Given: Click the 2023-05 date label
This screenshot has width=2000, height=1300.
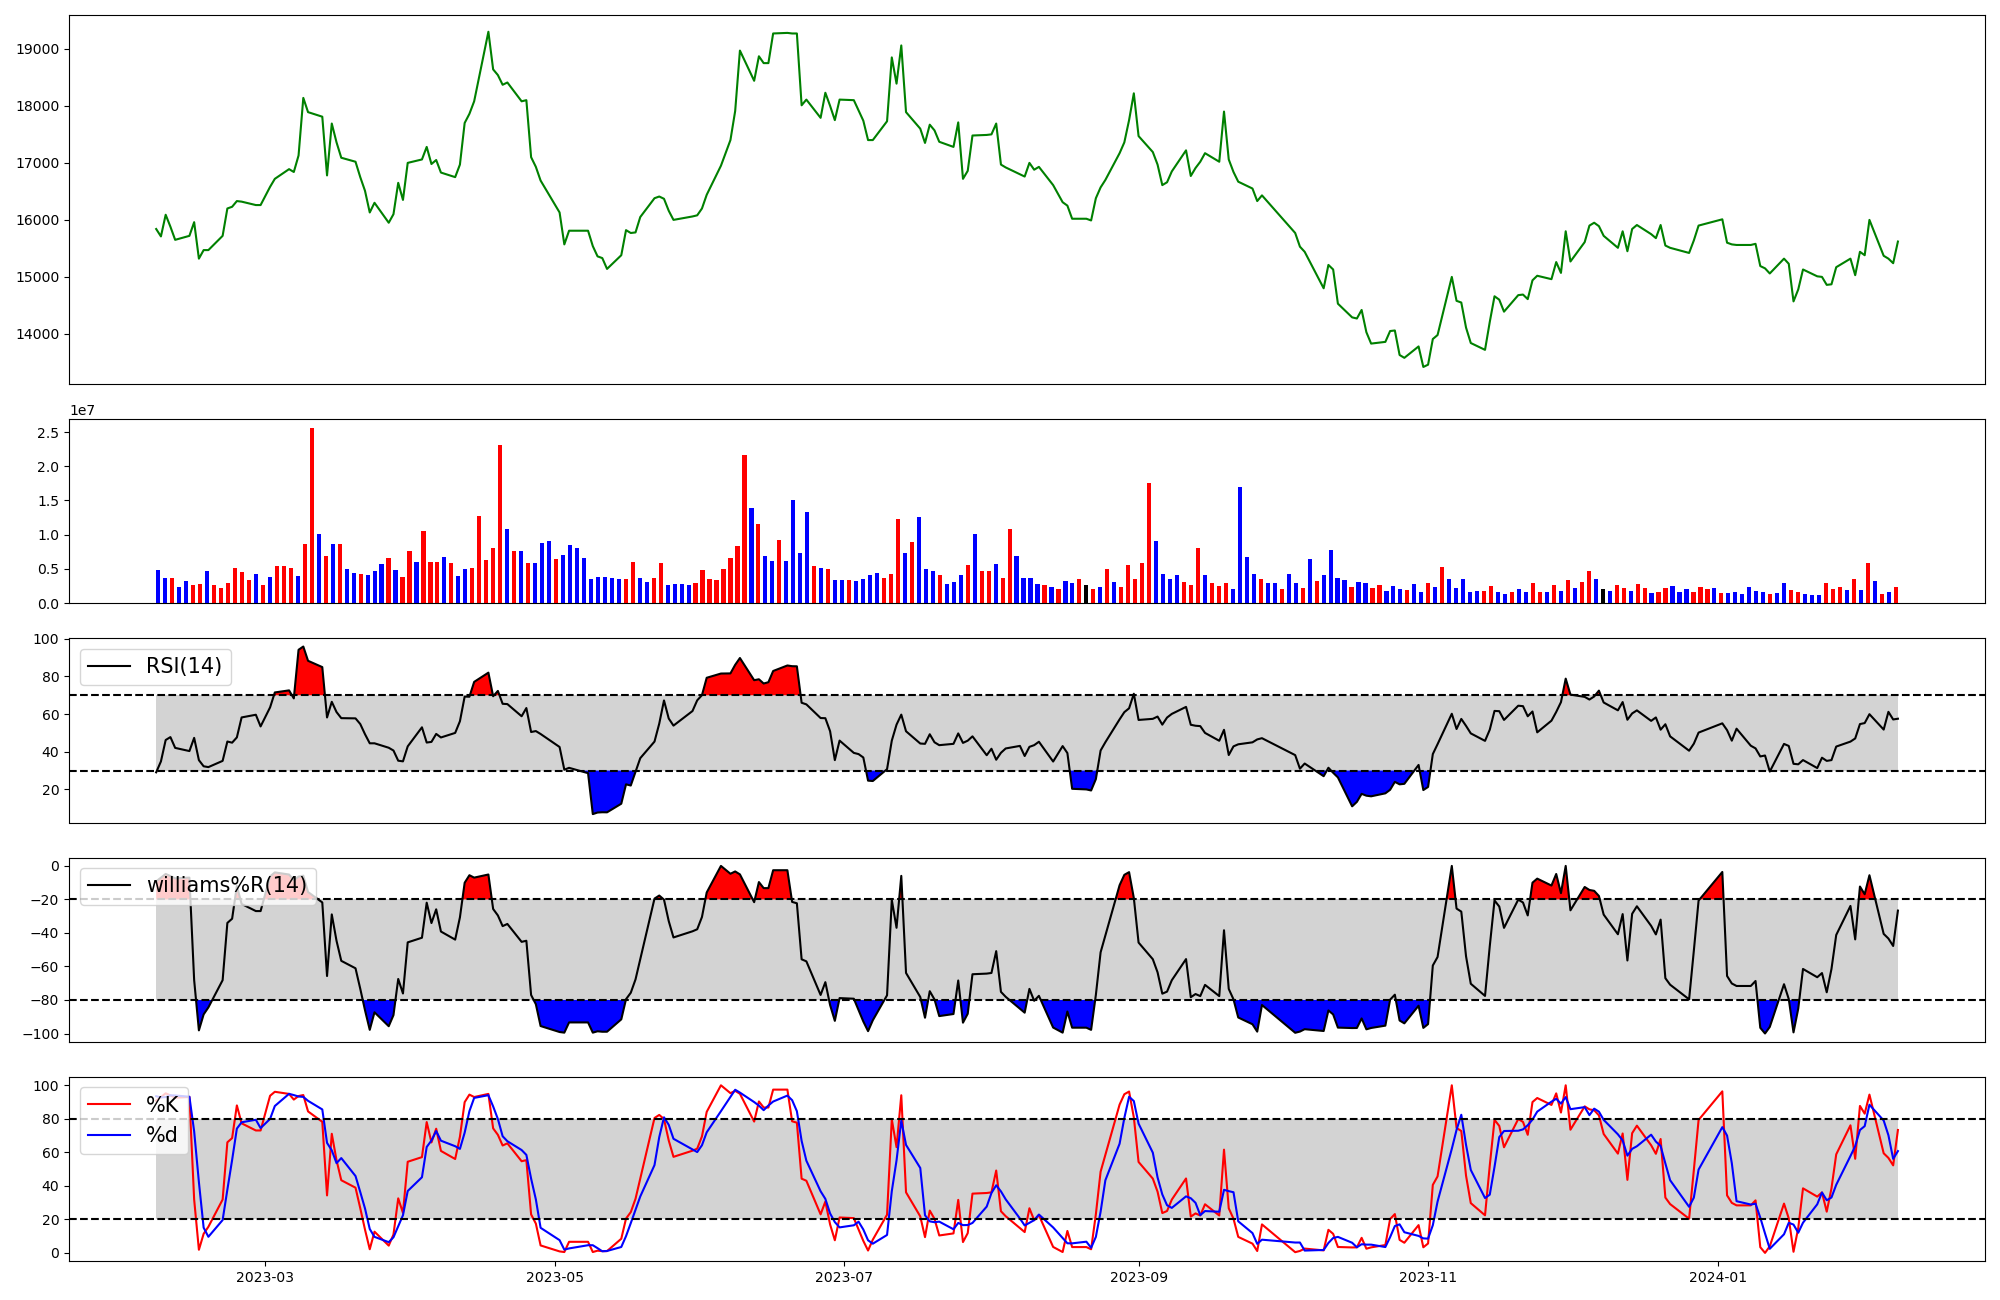Looking at the screenshot, I should 555,1277.
